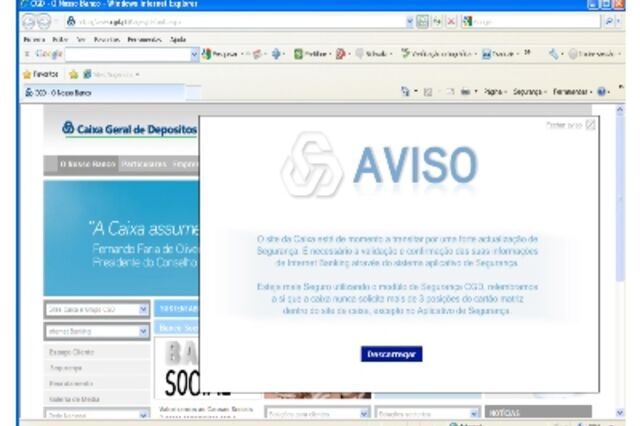Click the spell check toolbar icon

[x=405, y=53]
